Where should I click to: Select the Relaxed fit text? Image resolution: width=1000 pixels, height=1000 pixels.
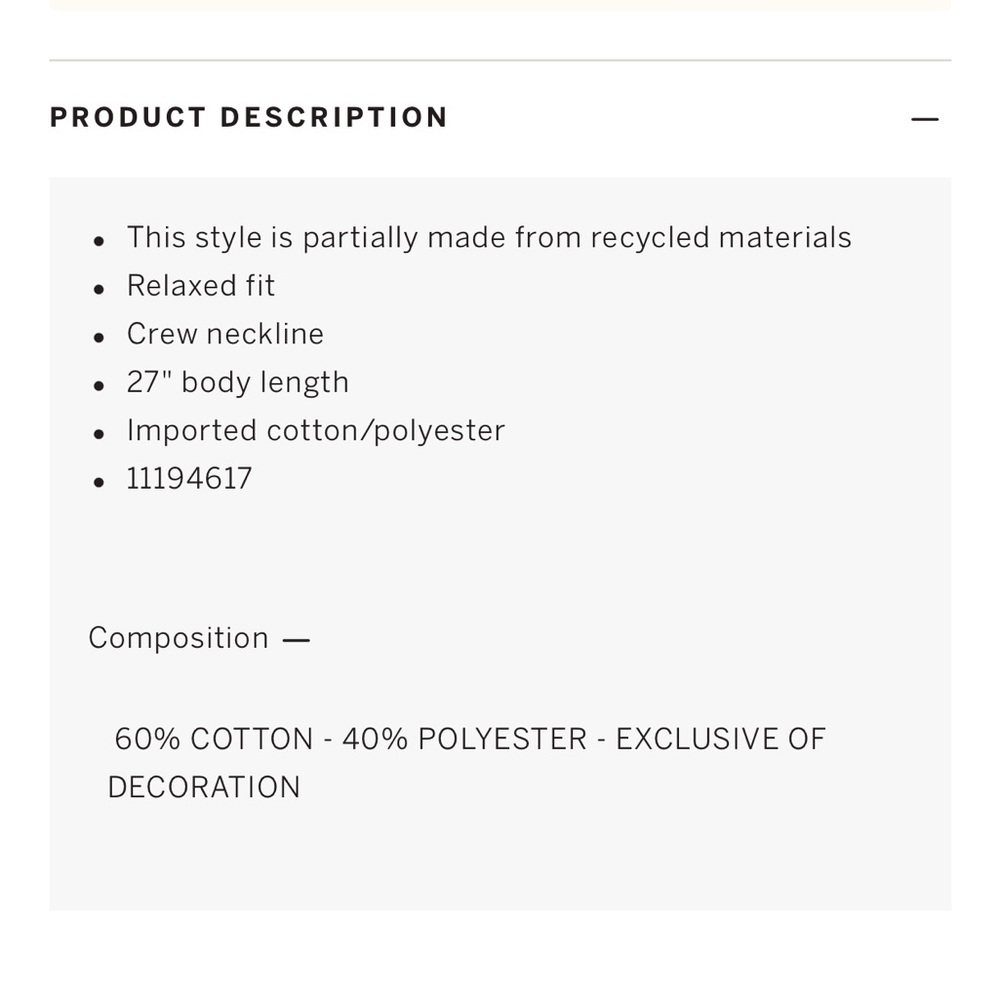(x=201, y=286)
